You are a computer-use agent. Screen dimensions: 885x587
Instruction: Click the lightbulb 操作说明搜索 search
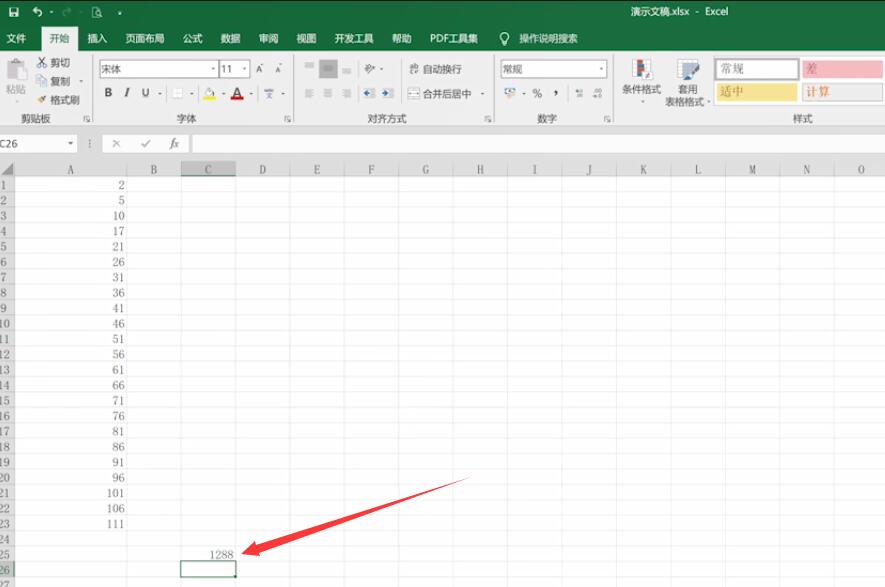538,38
